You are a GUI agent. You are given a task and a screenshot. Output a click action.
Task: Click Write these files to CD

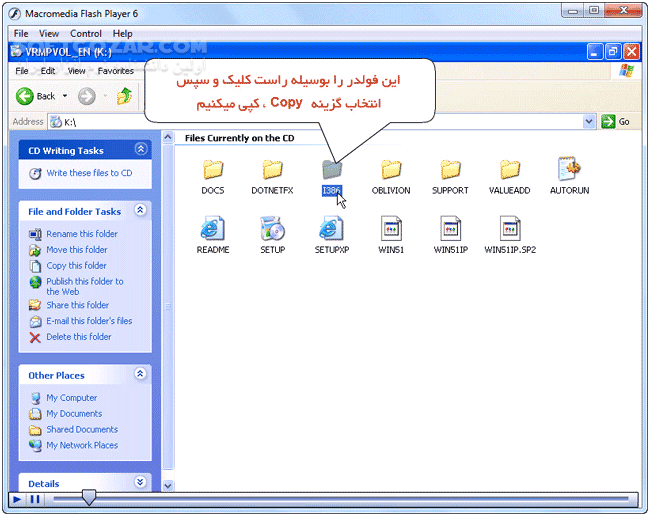point(89,173)
